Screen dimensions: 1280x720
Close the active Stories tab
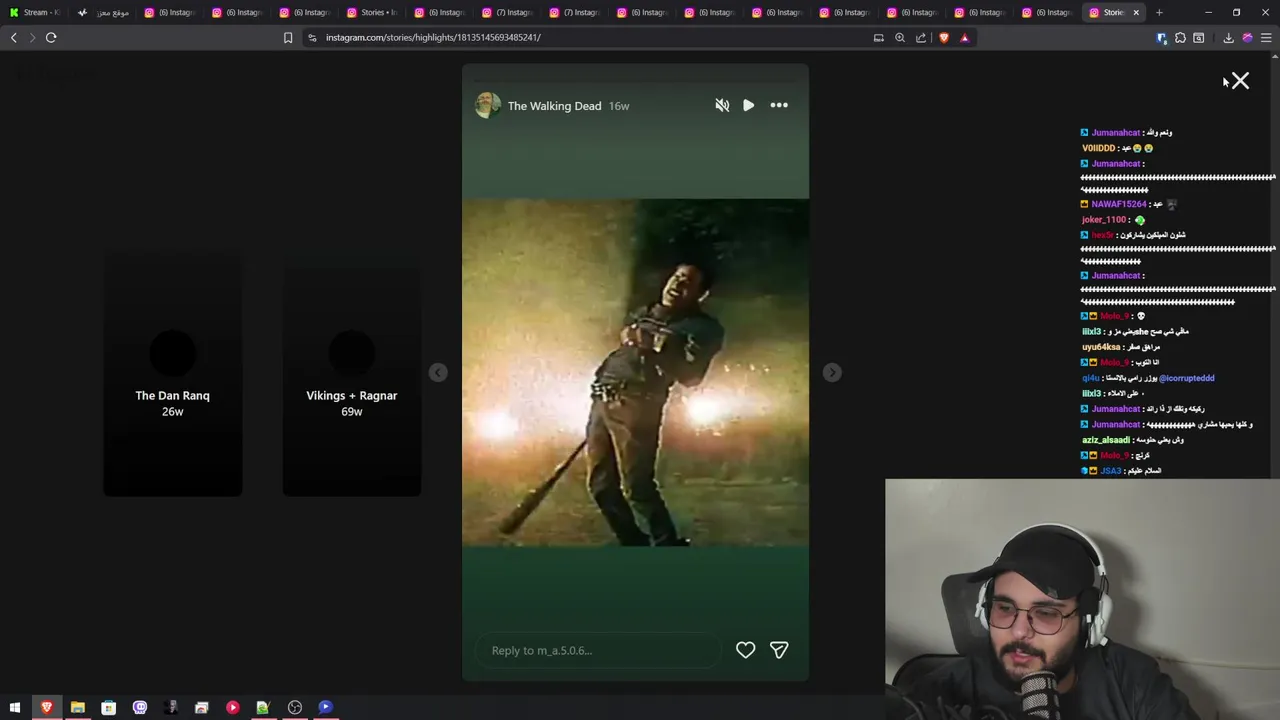point(1136,12)
